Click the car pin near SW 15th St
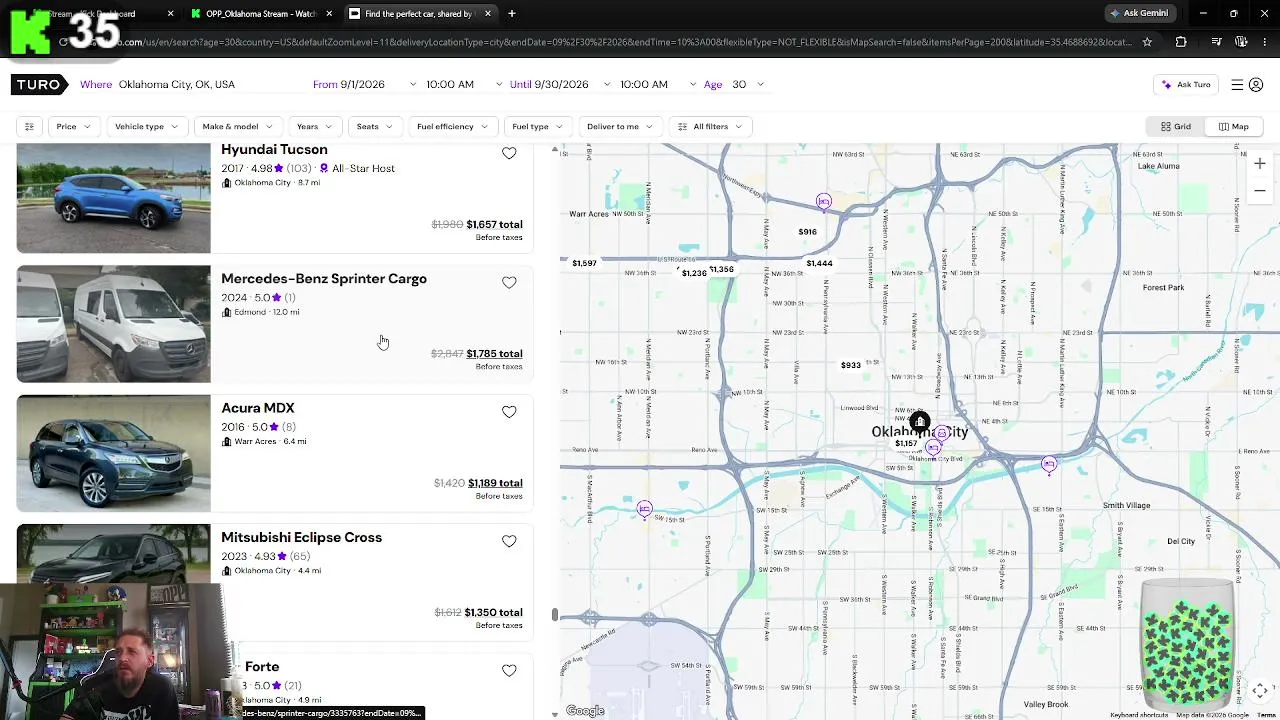The height and width of the screenshot is (720, 1280). [644, 509]
